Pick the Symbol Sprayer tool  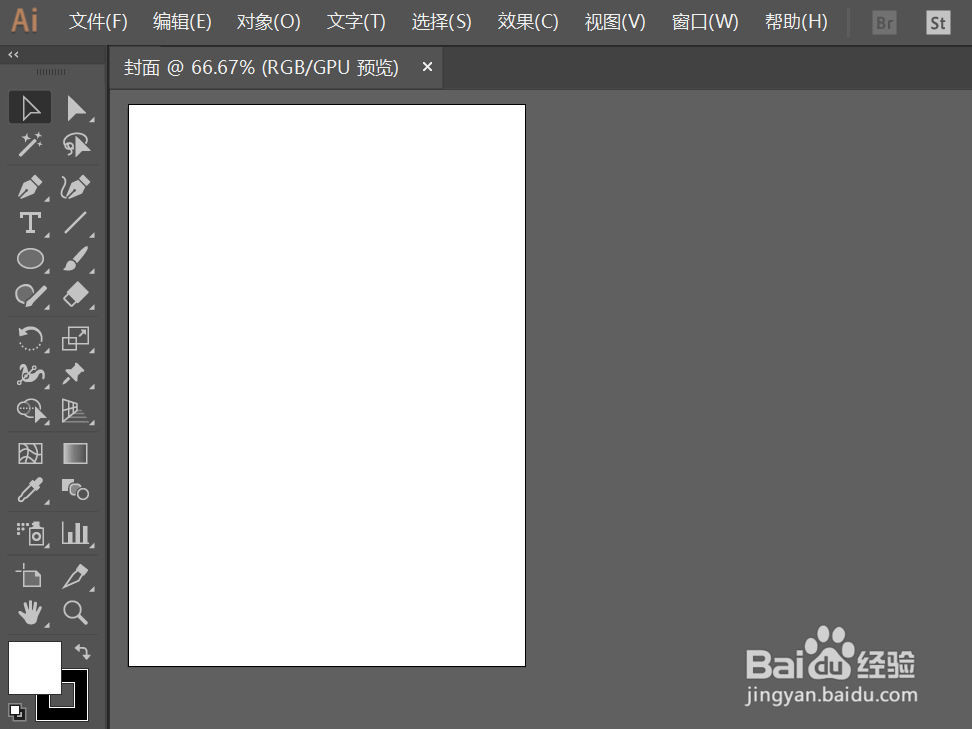click(x=30, y=533)
